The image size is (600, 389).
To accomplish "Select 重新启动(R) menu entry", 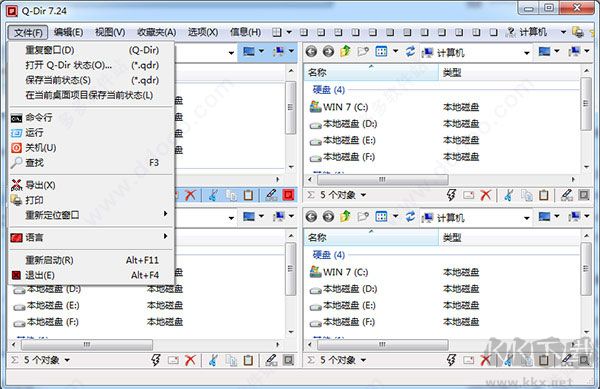I will click(91, 260).
